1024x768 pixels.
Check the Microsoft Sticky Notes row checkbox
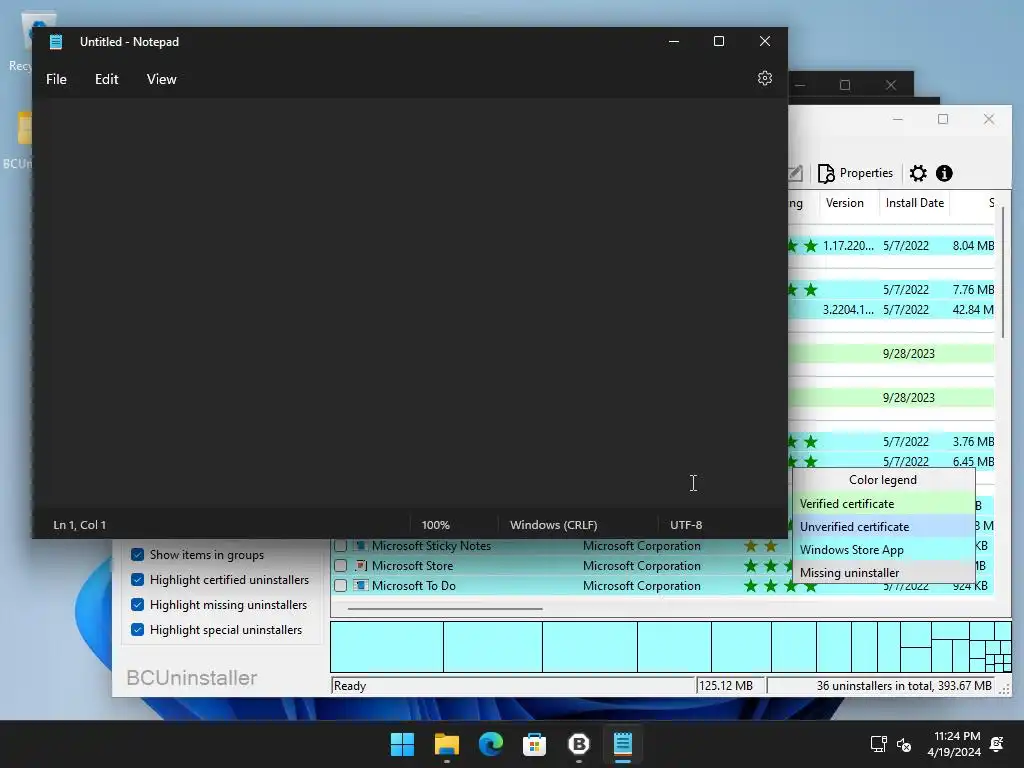pos(340,546)
